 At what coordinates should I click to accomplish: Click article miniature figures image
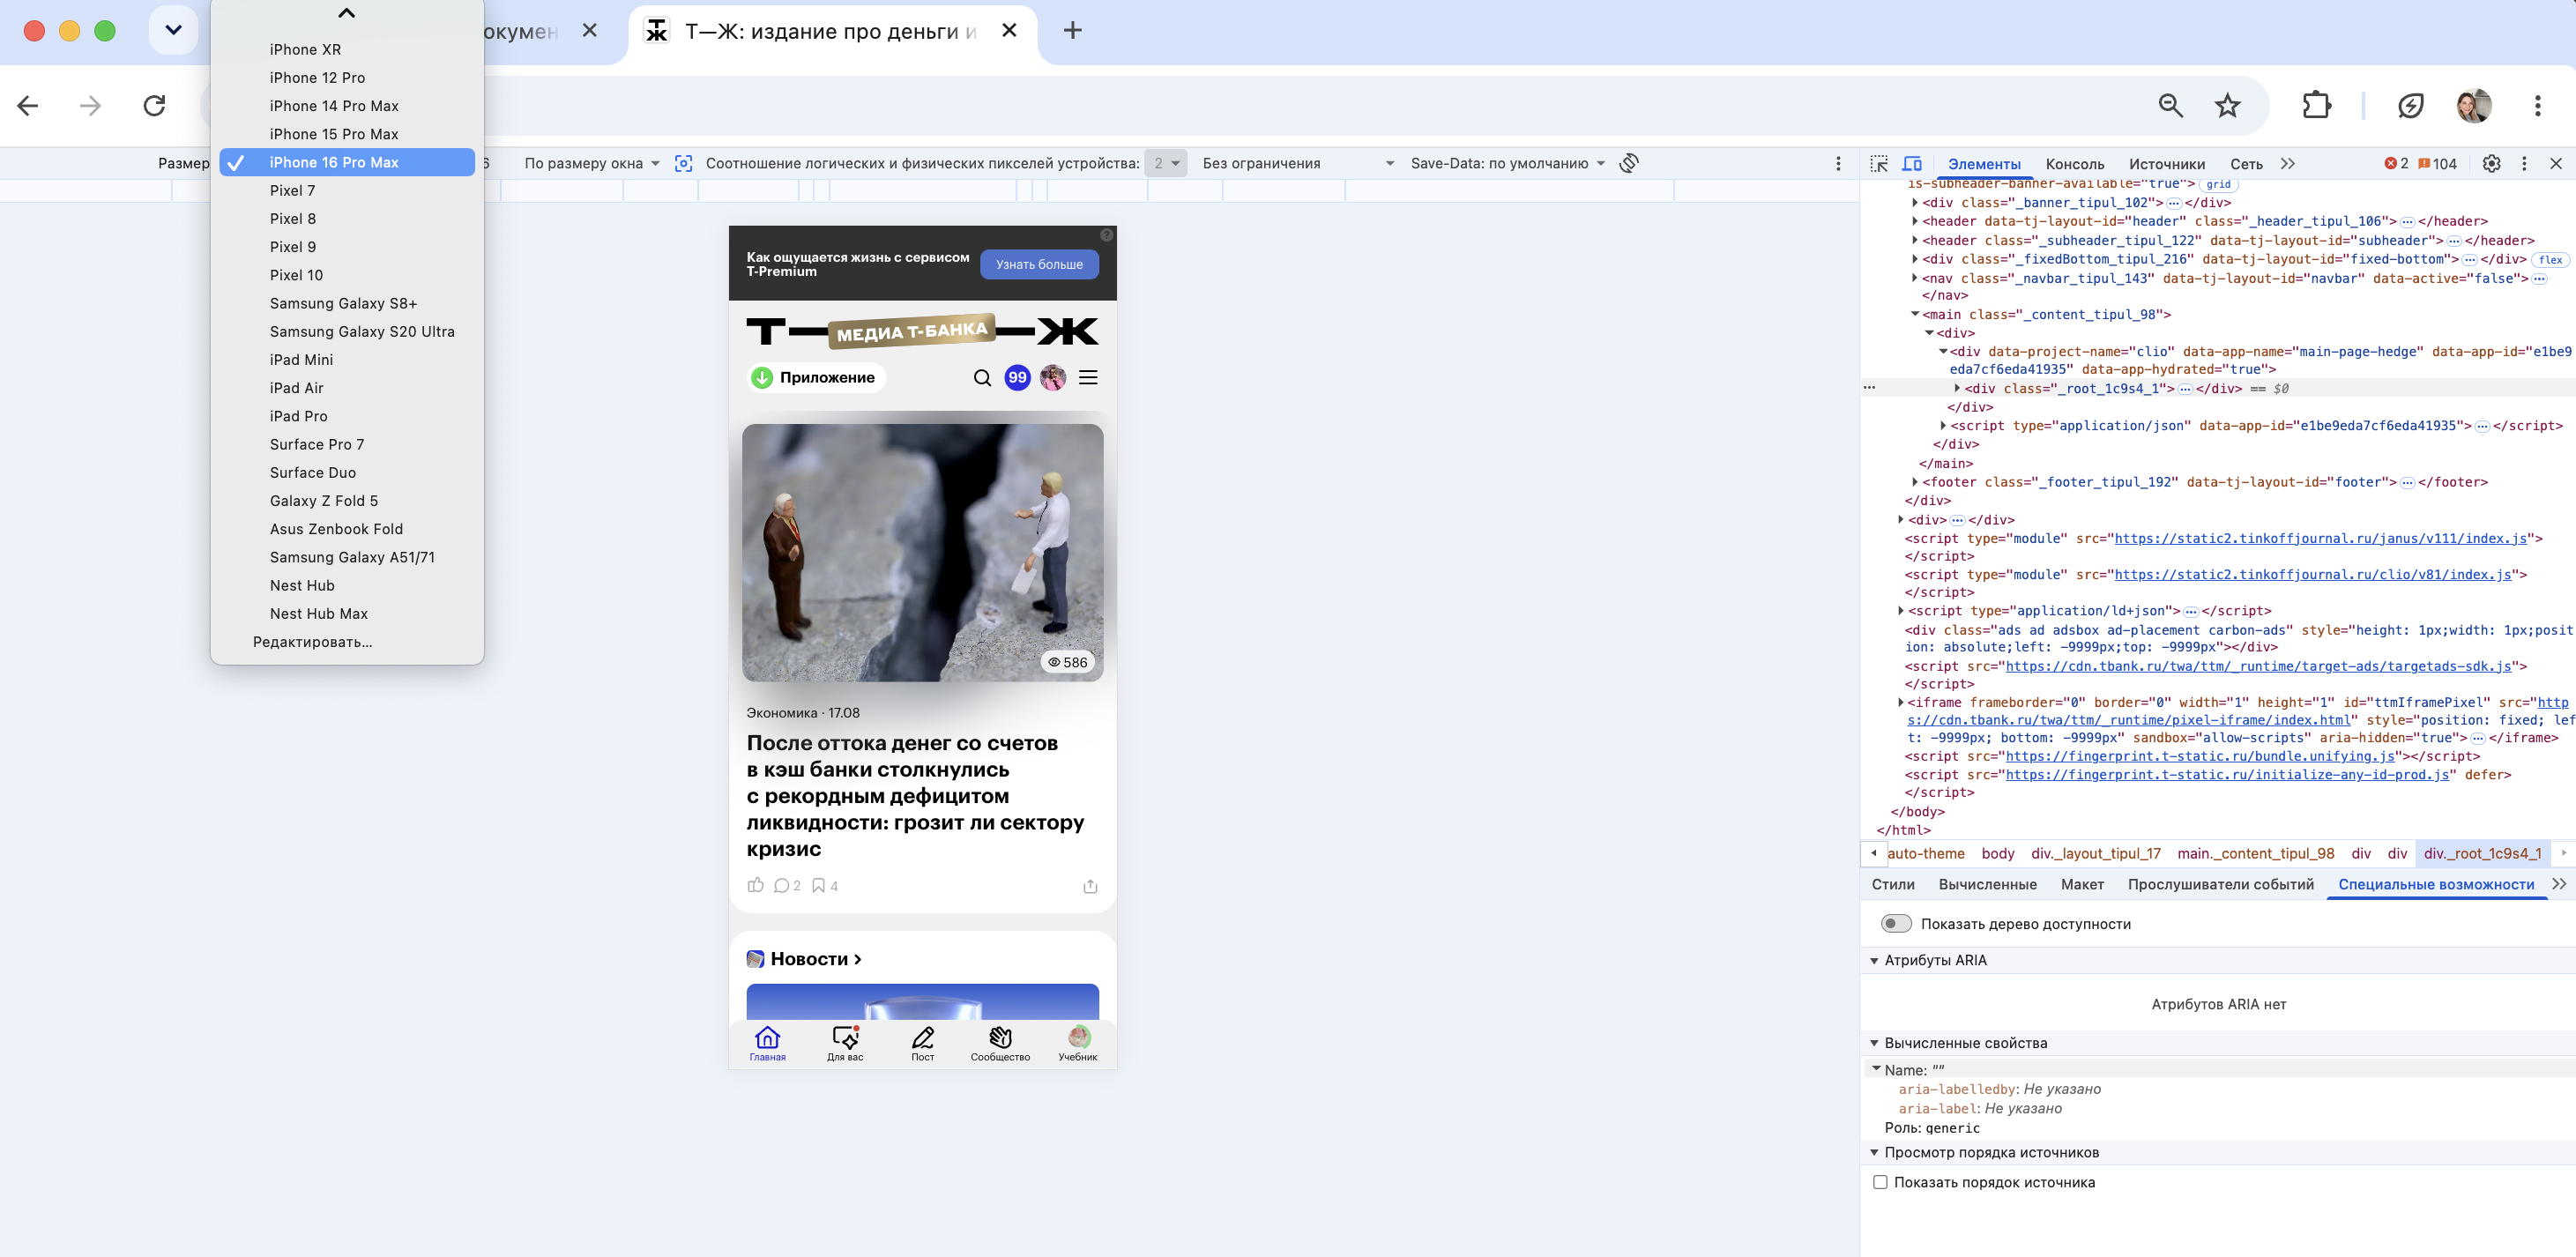922,552
